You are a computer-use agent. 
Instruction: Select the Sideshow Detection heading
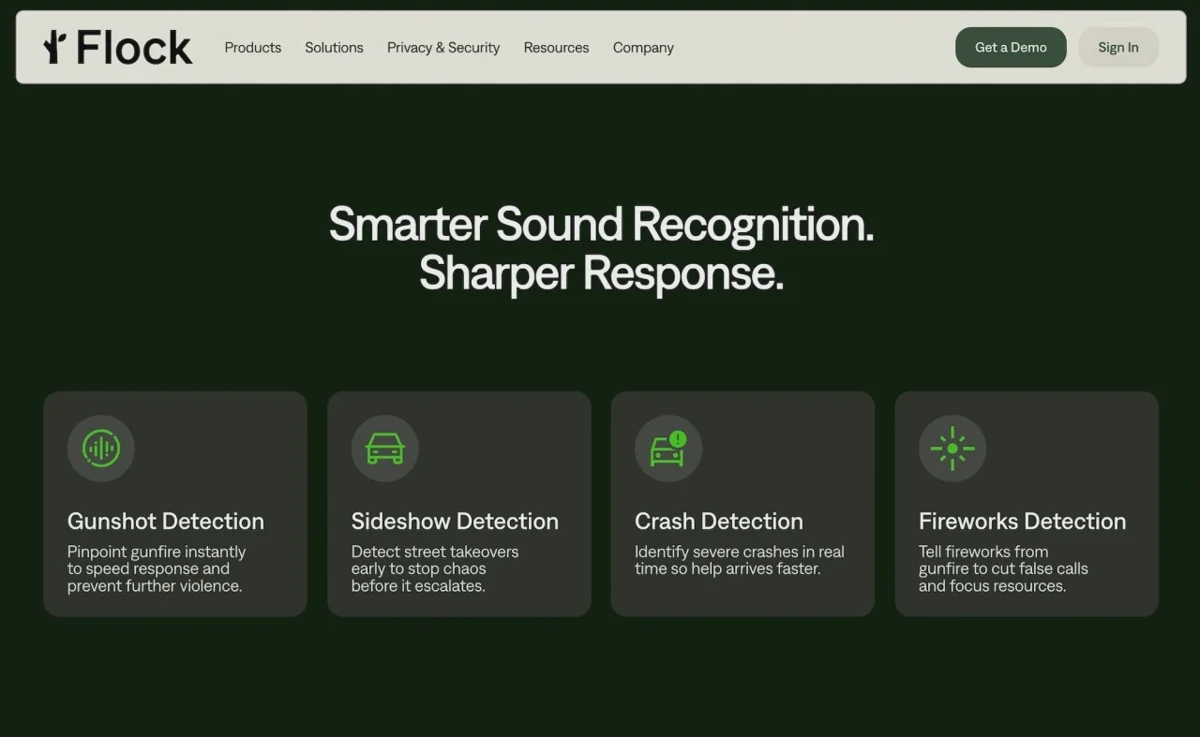point(455,521)
